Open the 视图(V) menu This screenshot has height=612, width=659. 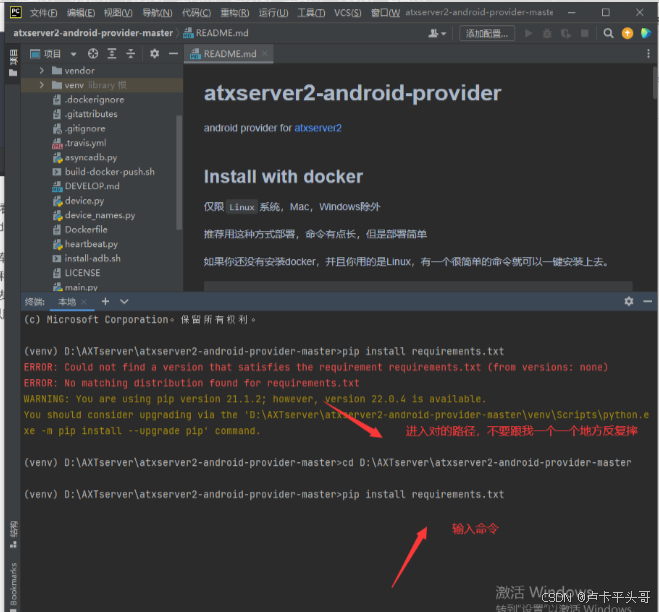118,13
